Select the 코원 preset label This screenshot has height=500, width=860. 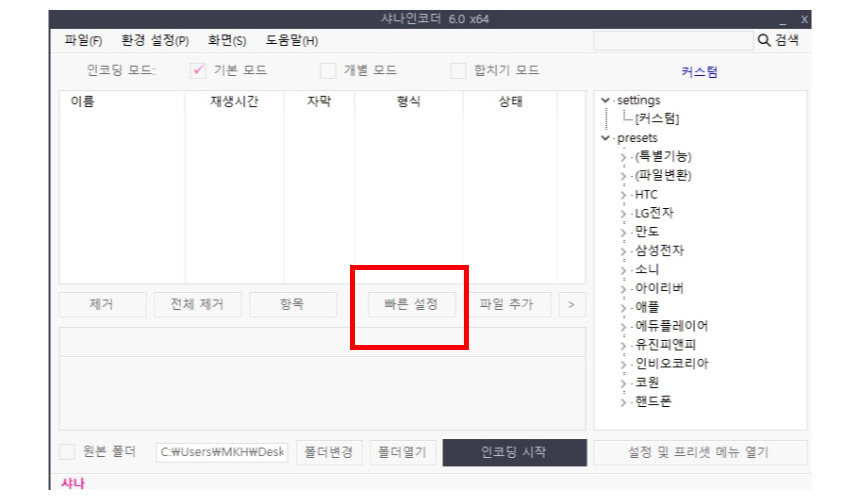(647, 383)
